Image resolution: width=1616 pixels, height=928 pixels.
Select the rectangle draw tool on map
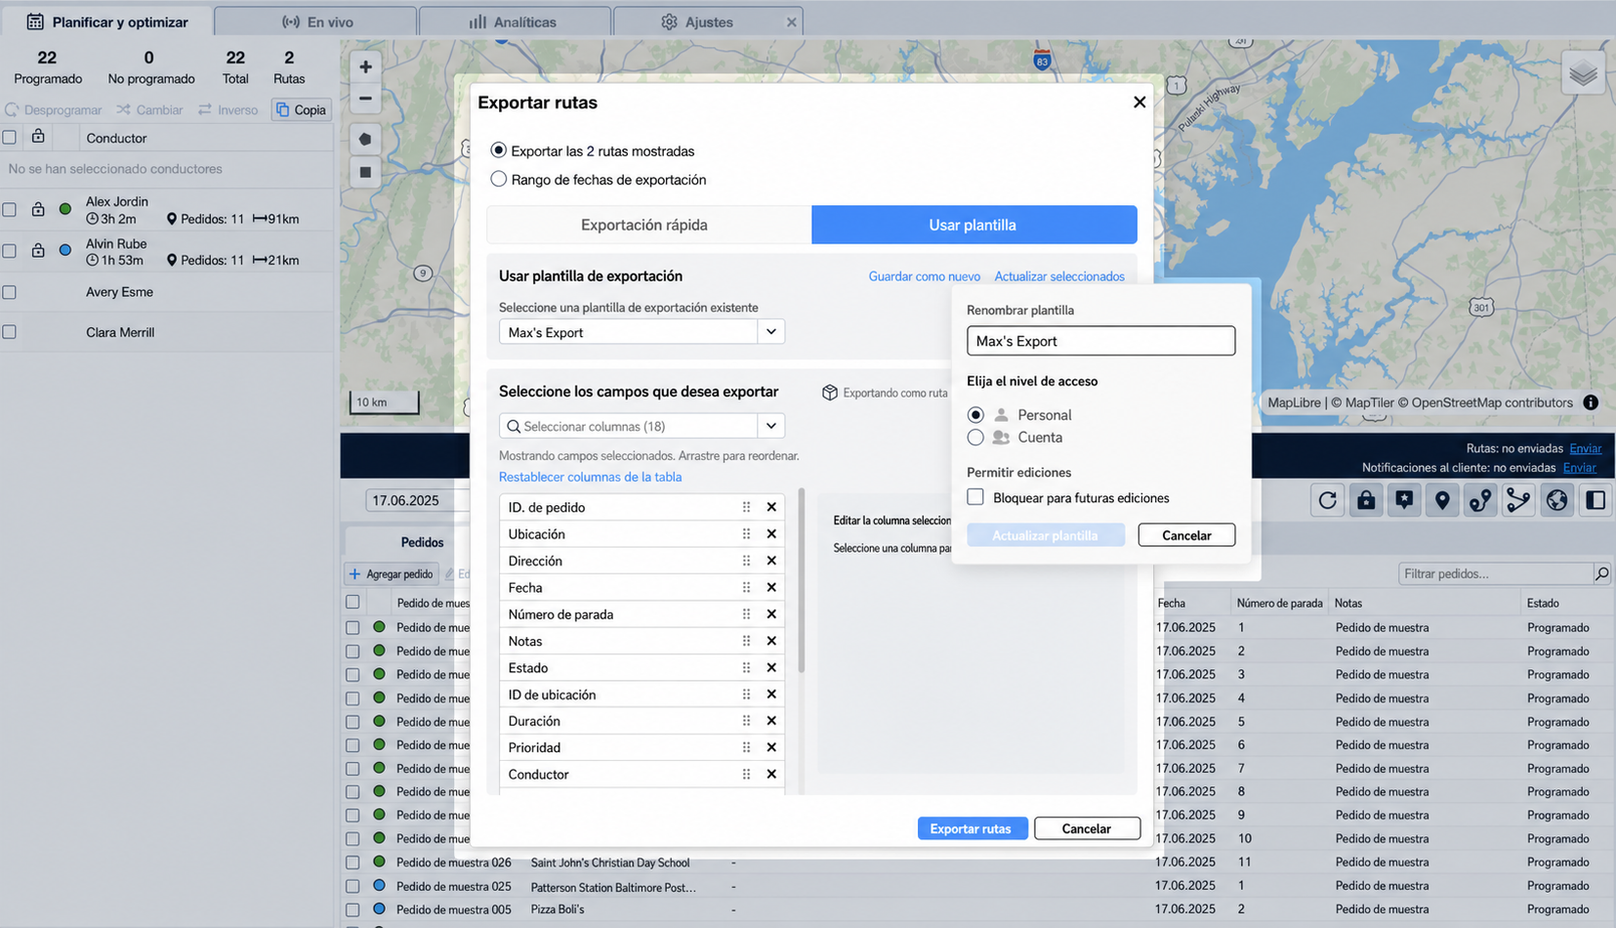click(x=365, y=172)
